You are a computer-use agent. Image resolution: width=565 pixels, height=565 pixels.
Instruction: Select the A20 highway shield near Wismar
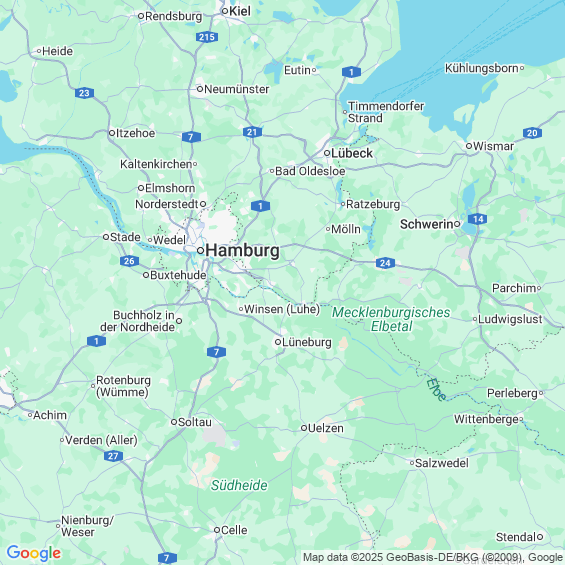532,133
